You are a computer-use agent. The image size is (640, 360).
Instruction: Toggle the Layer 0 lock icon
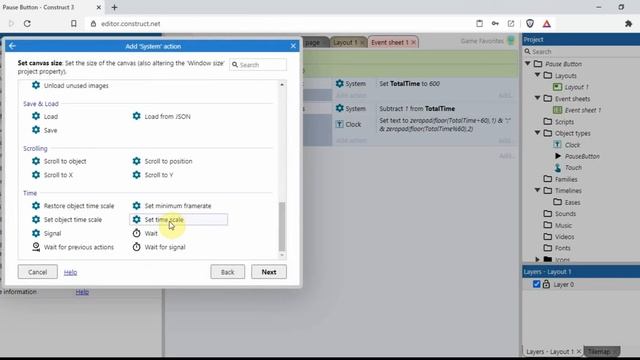click(546, 284)
